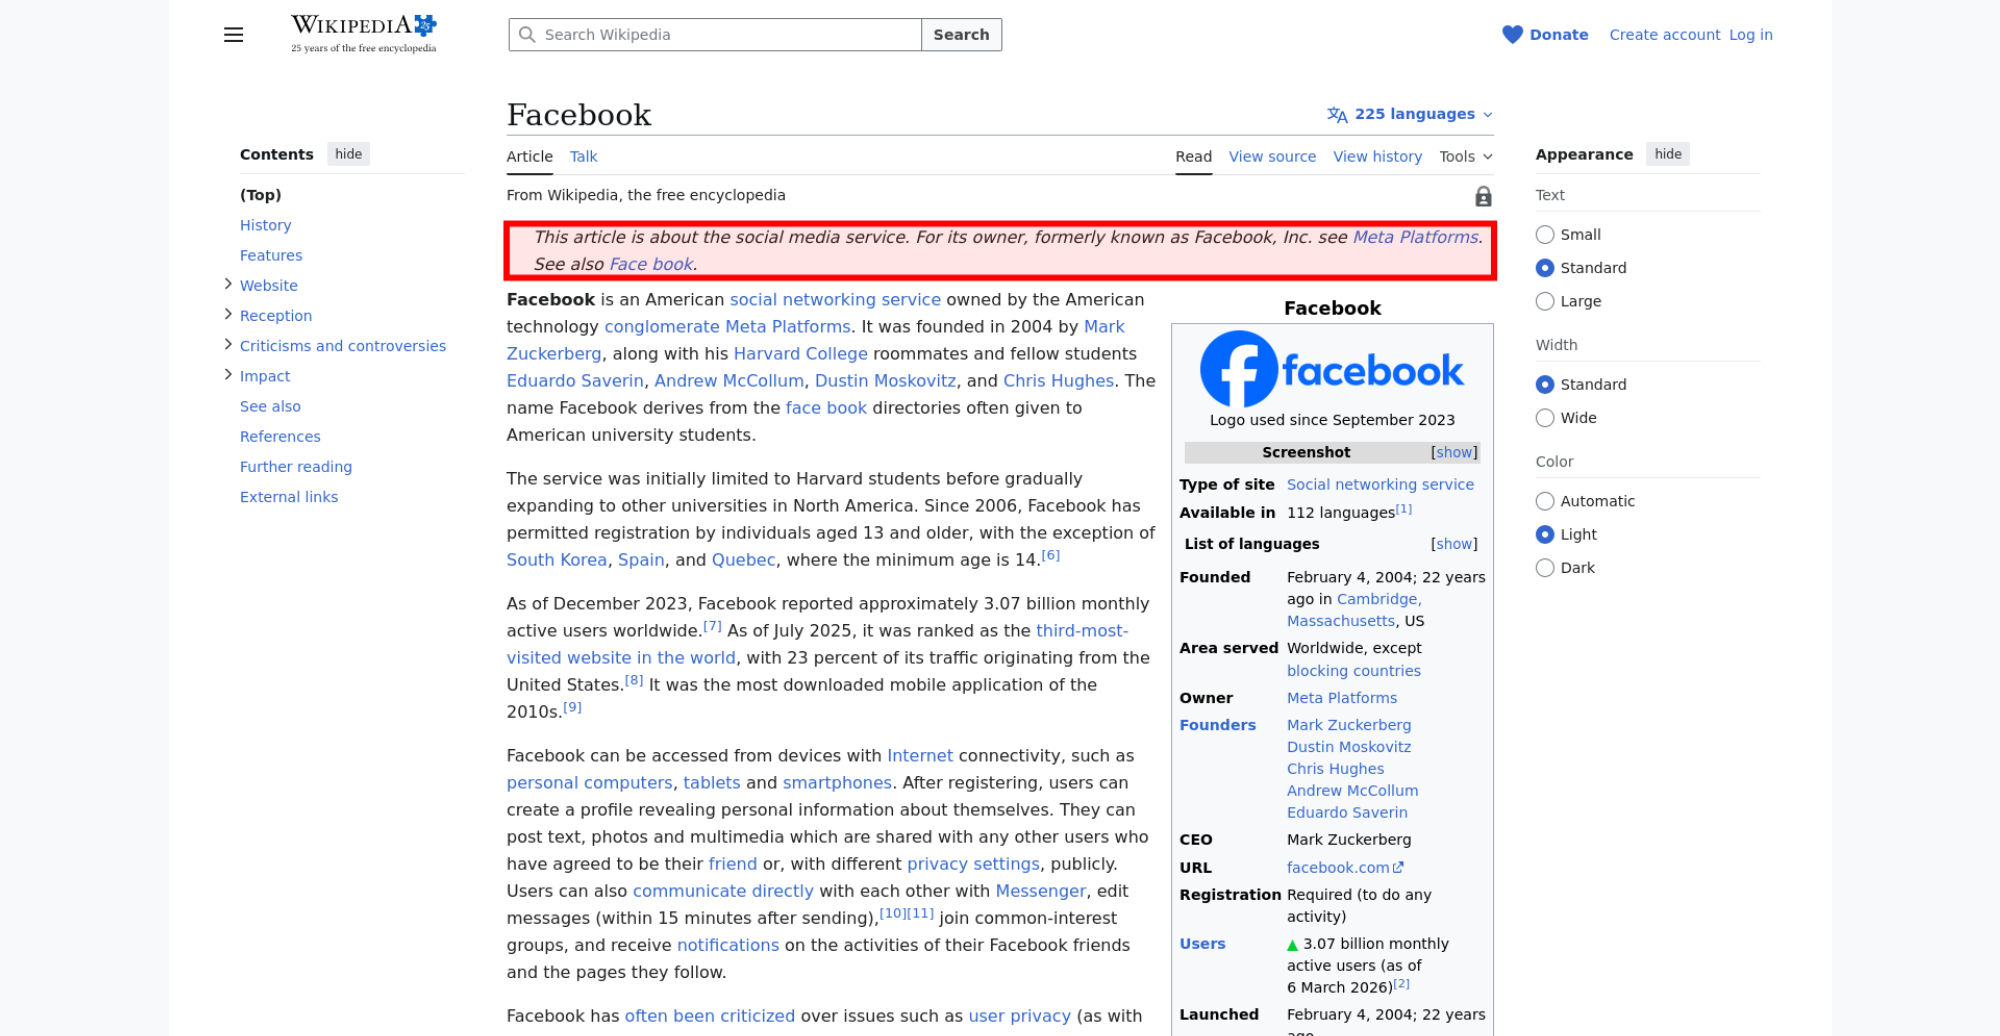Click the external link icon next to facebook.com
The height and width of the screenshot is (1036, 2000).
click(x=1398, y=868)
